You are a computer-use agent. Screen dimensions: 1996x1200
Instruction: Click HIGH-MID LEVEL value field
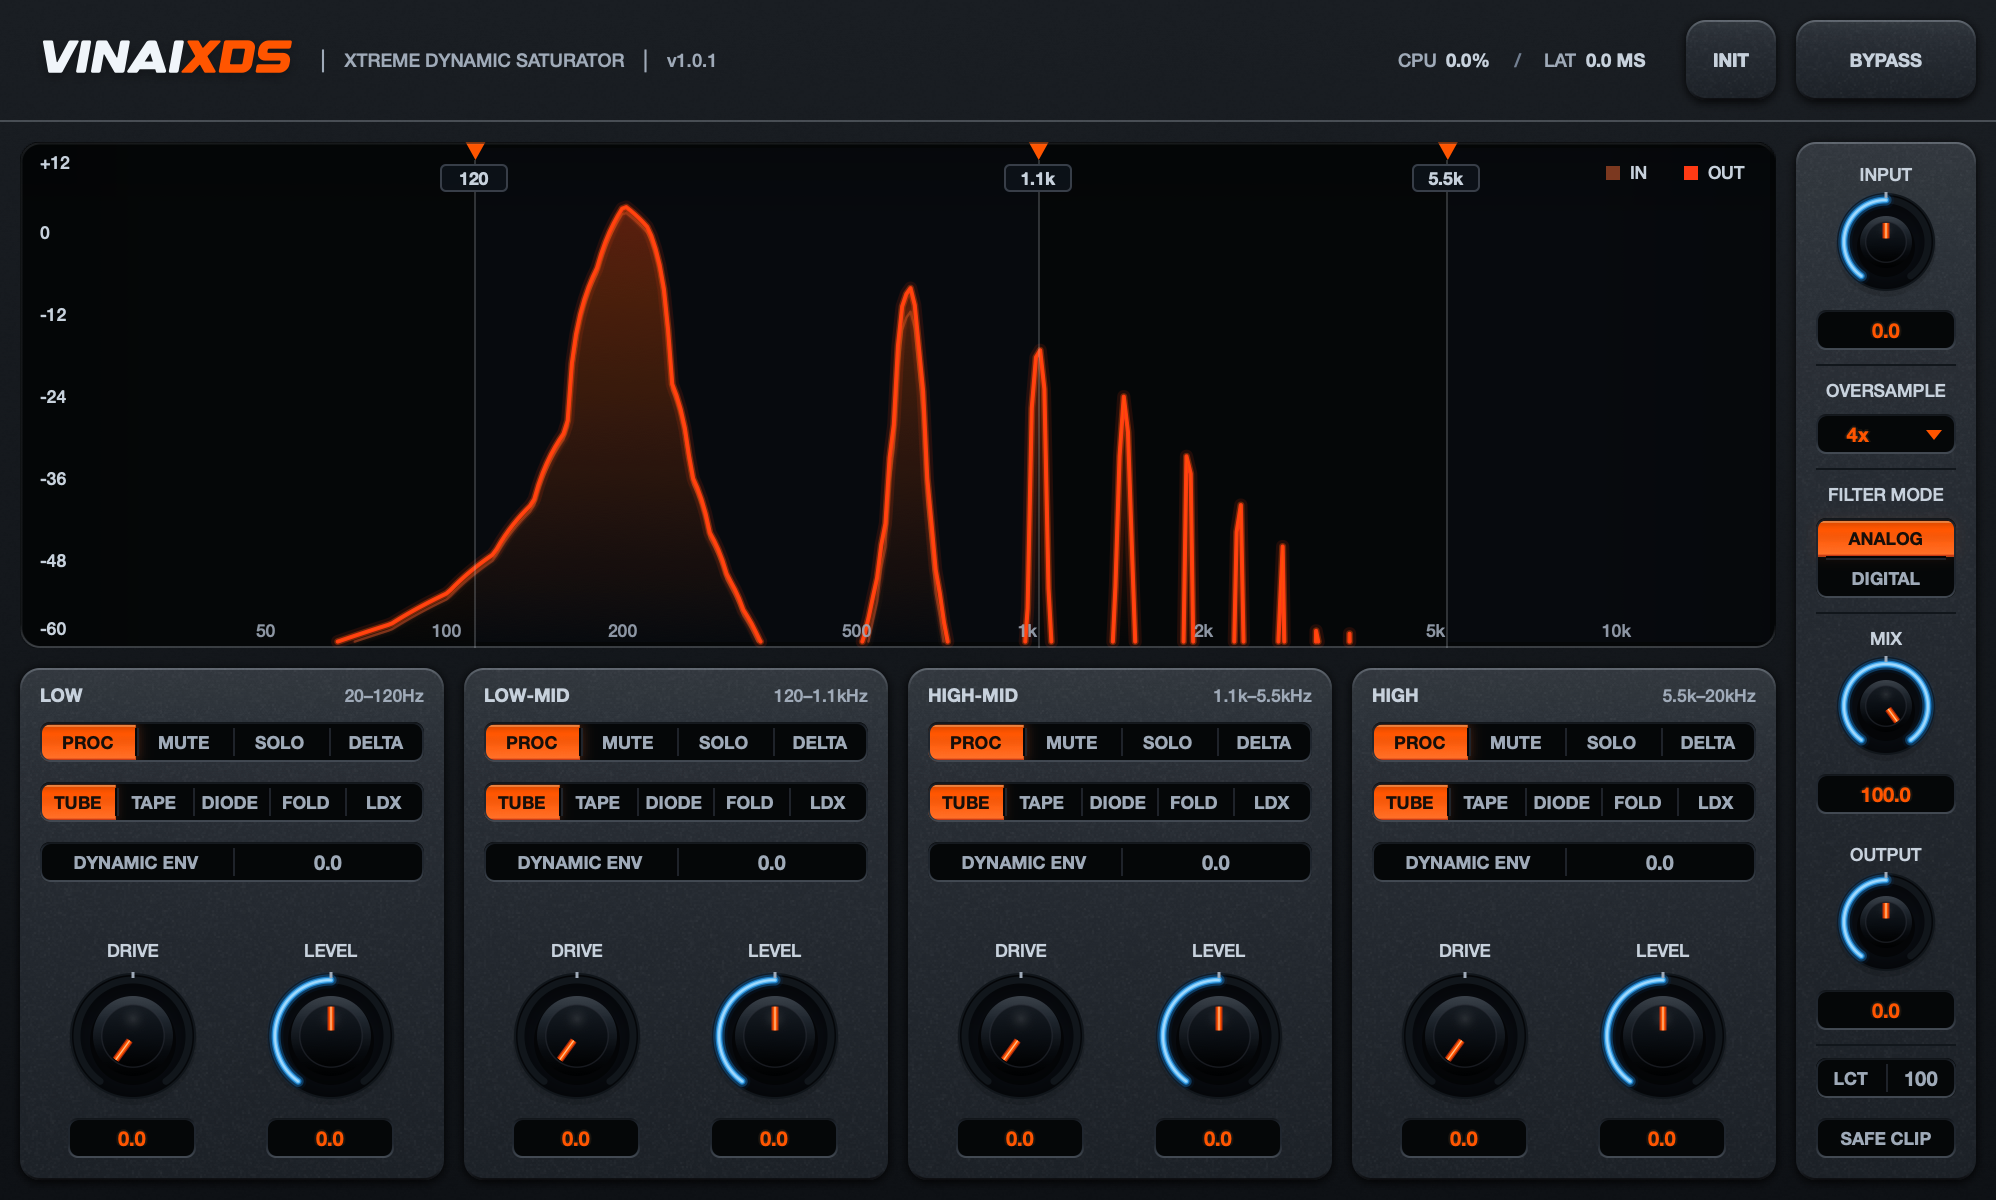click(1218, 1138)
